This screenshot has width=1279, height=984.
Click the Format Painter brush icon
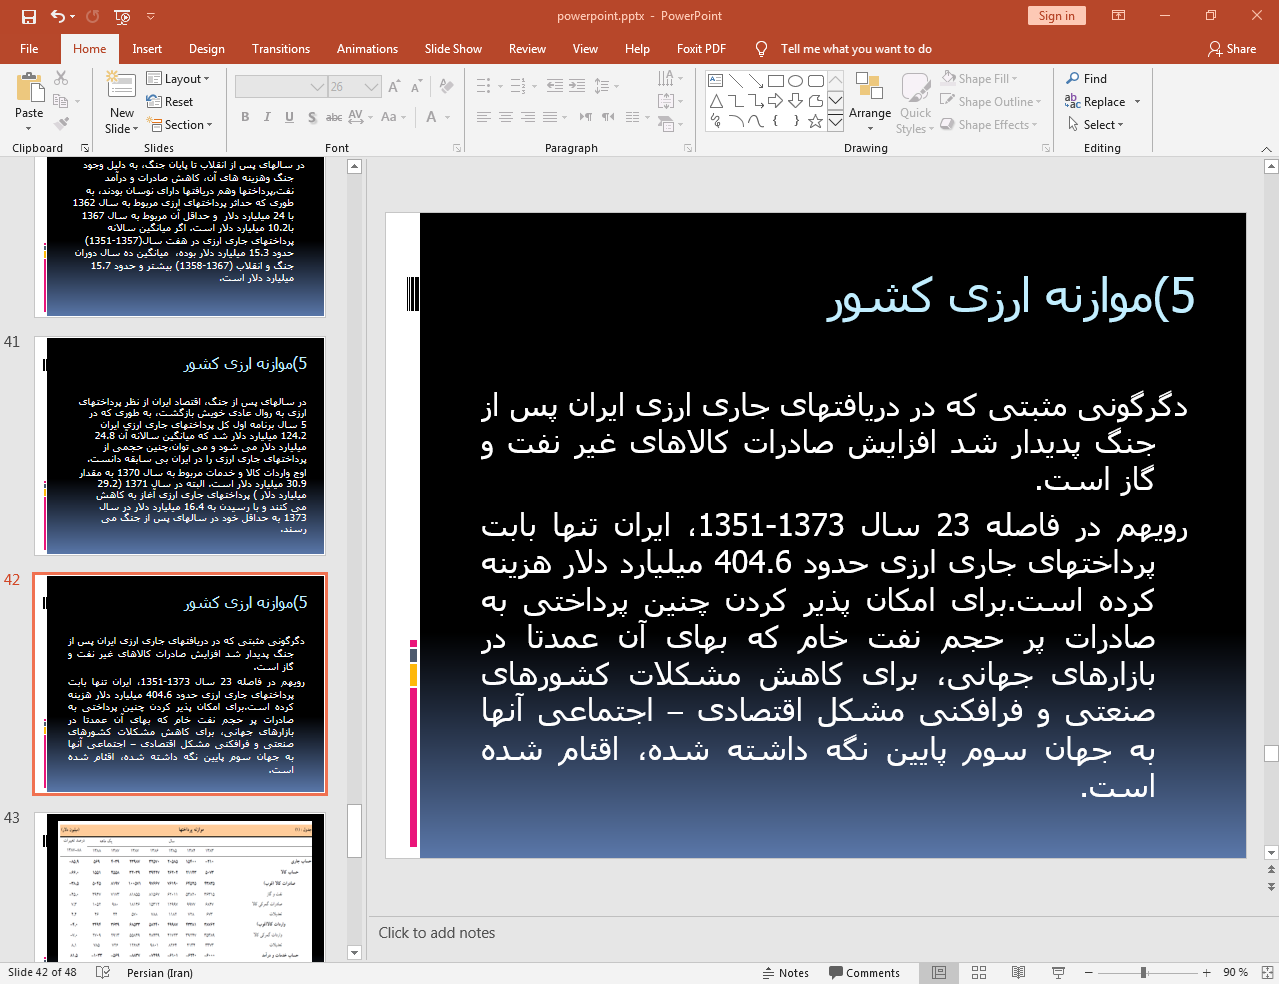pyautogui.click(x=61, y=124)
